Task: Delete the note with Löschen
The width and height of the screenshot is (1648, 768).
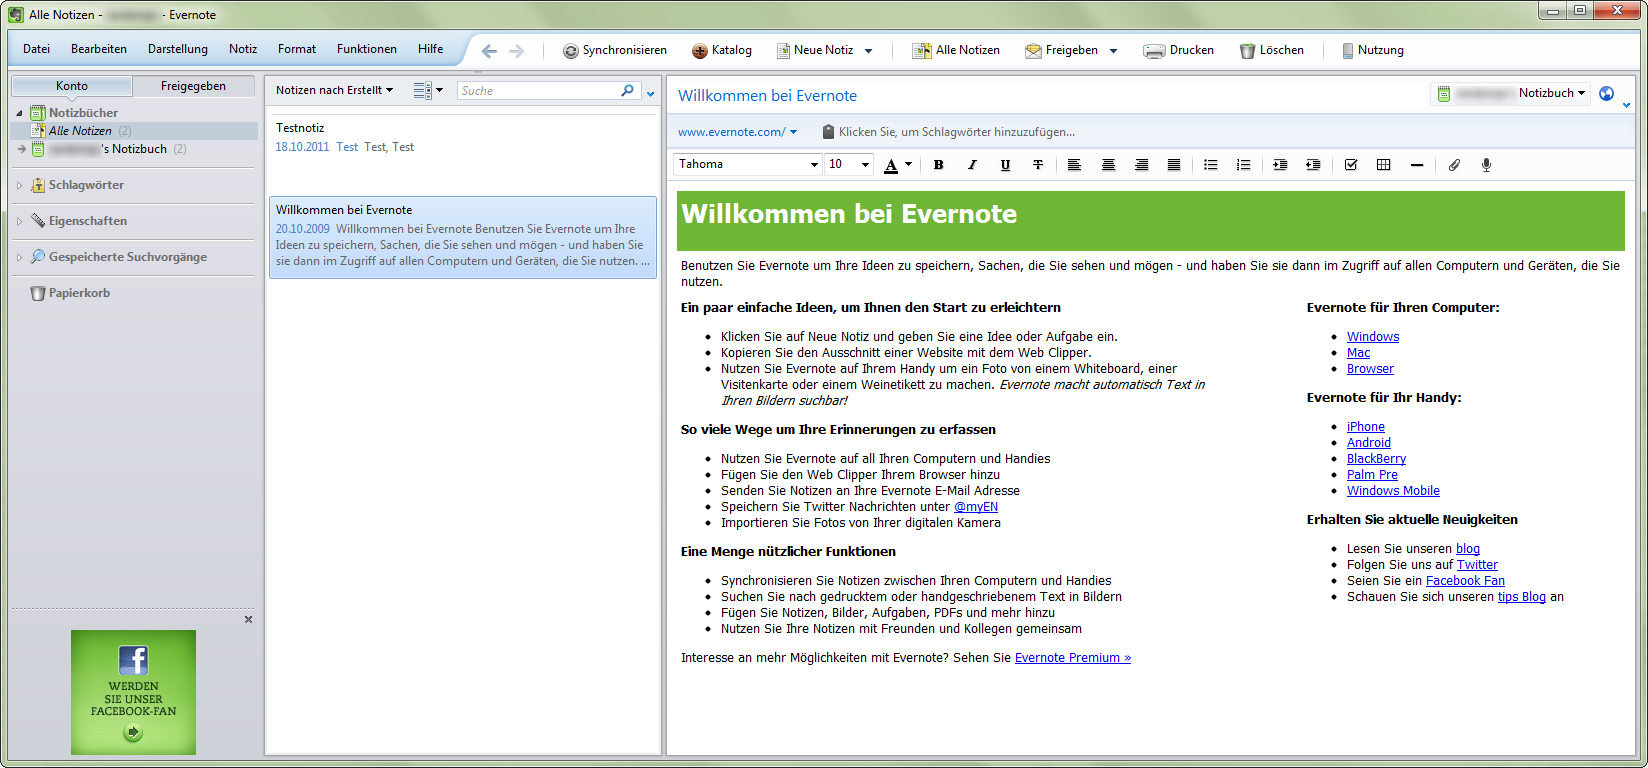Action: pos(1271,50)
